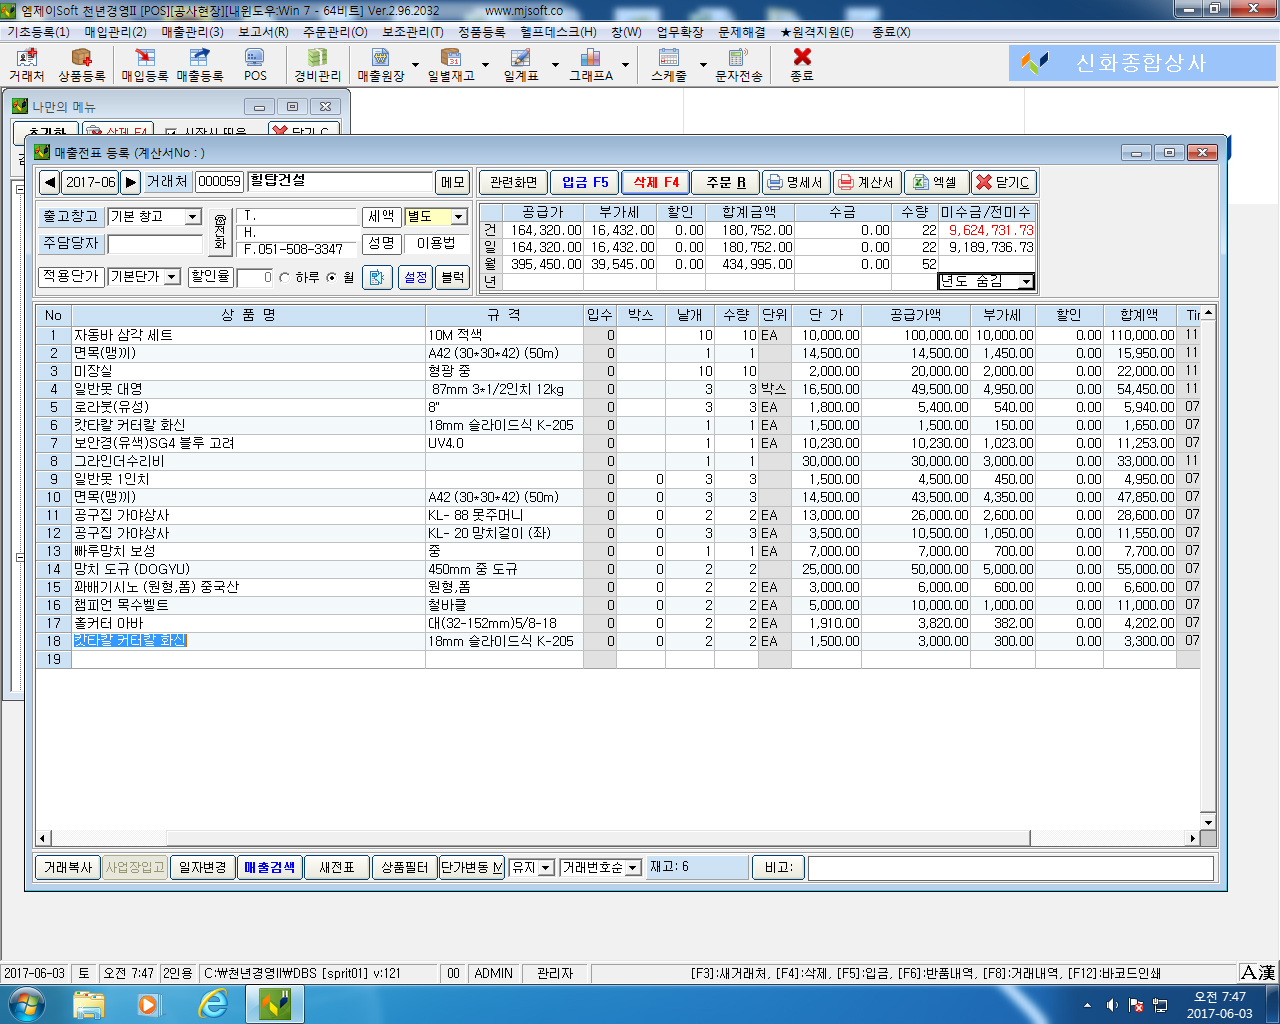Open 일계표 daily summary icon
The width and height of the screenshot is (1280, 1024).
[521, 65]
